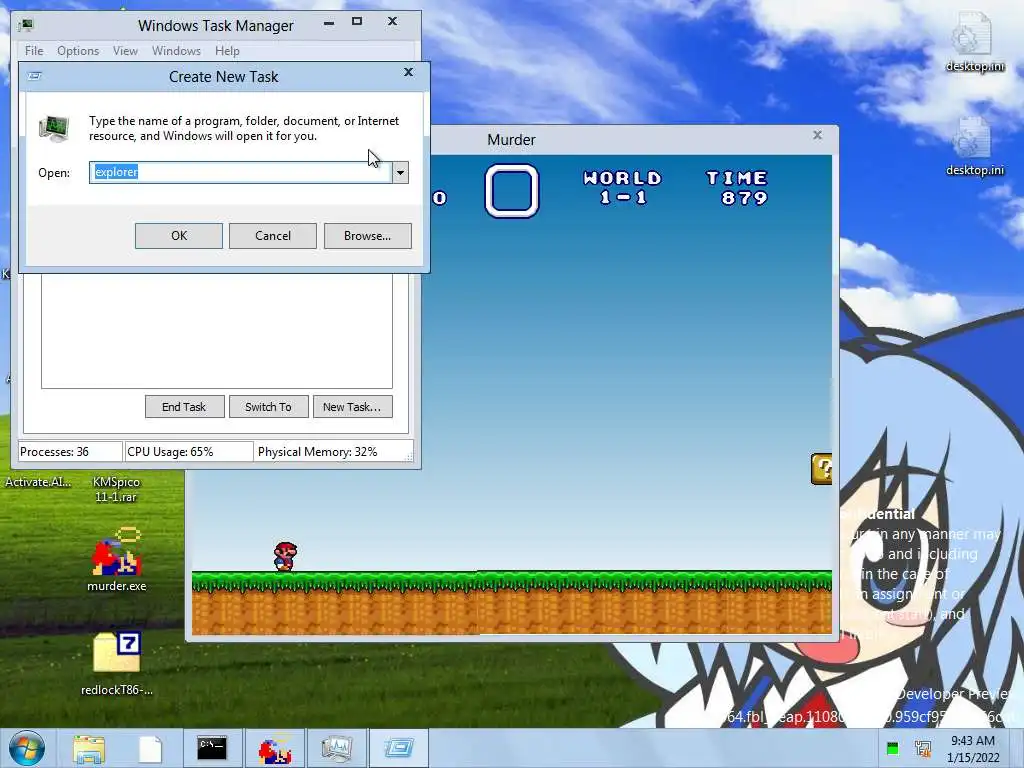Click End Task button in Task Manager
Screen dimensions: 1024x768
[184, 407]
